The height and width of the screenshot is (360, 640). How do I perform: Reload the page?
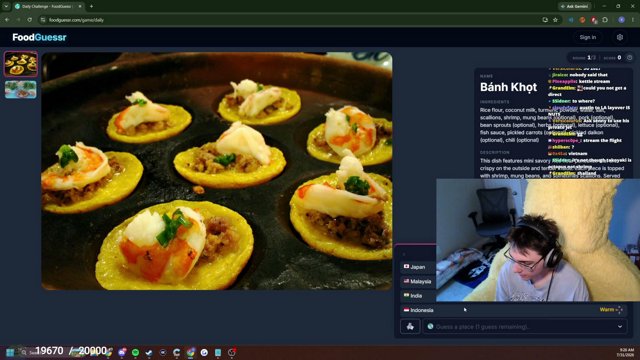pos(30,20)
